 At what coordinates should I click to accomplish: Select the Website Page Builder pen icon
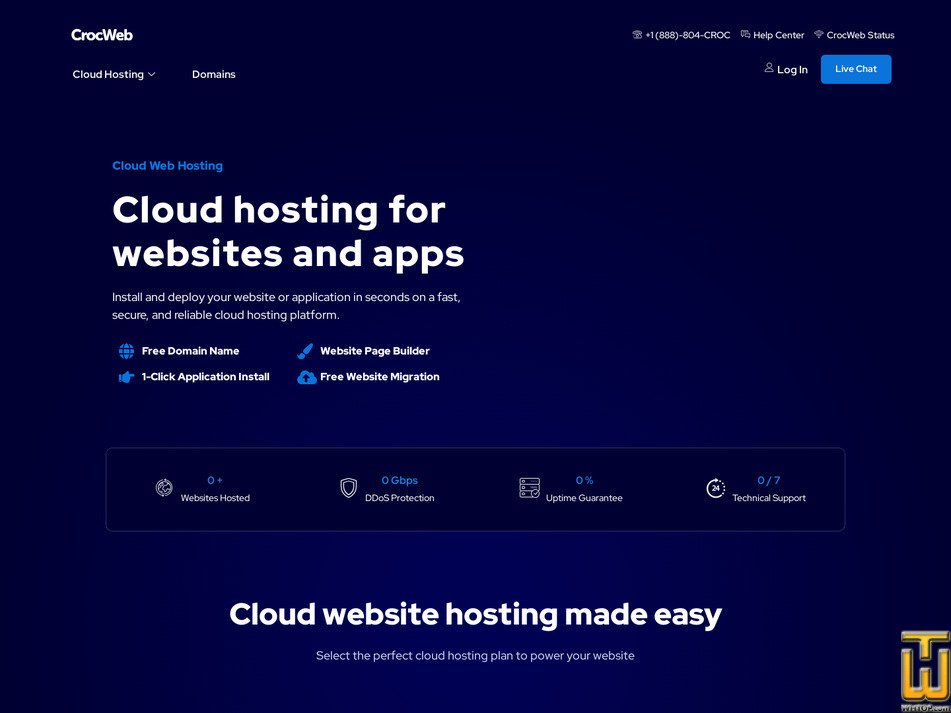(x=304, y=351)
